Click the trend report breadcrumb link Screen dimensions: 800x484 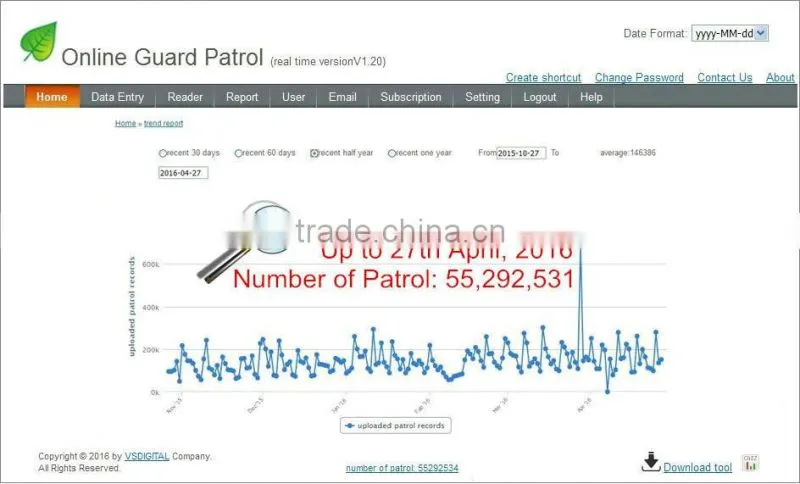click(x=163, y=123)
